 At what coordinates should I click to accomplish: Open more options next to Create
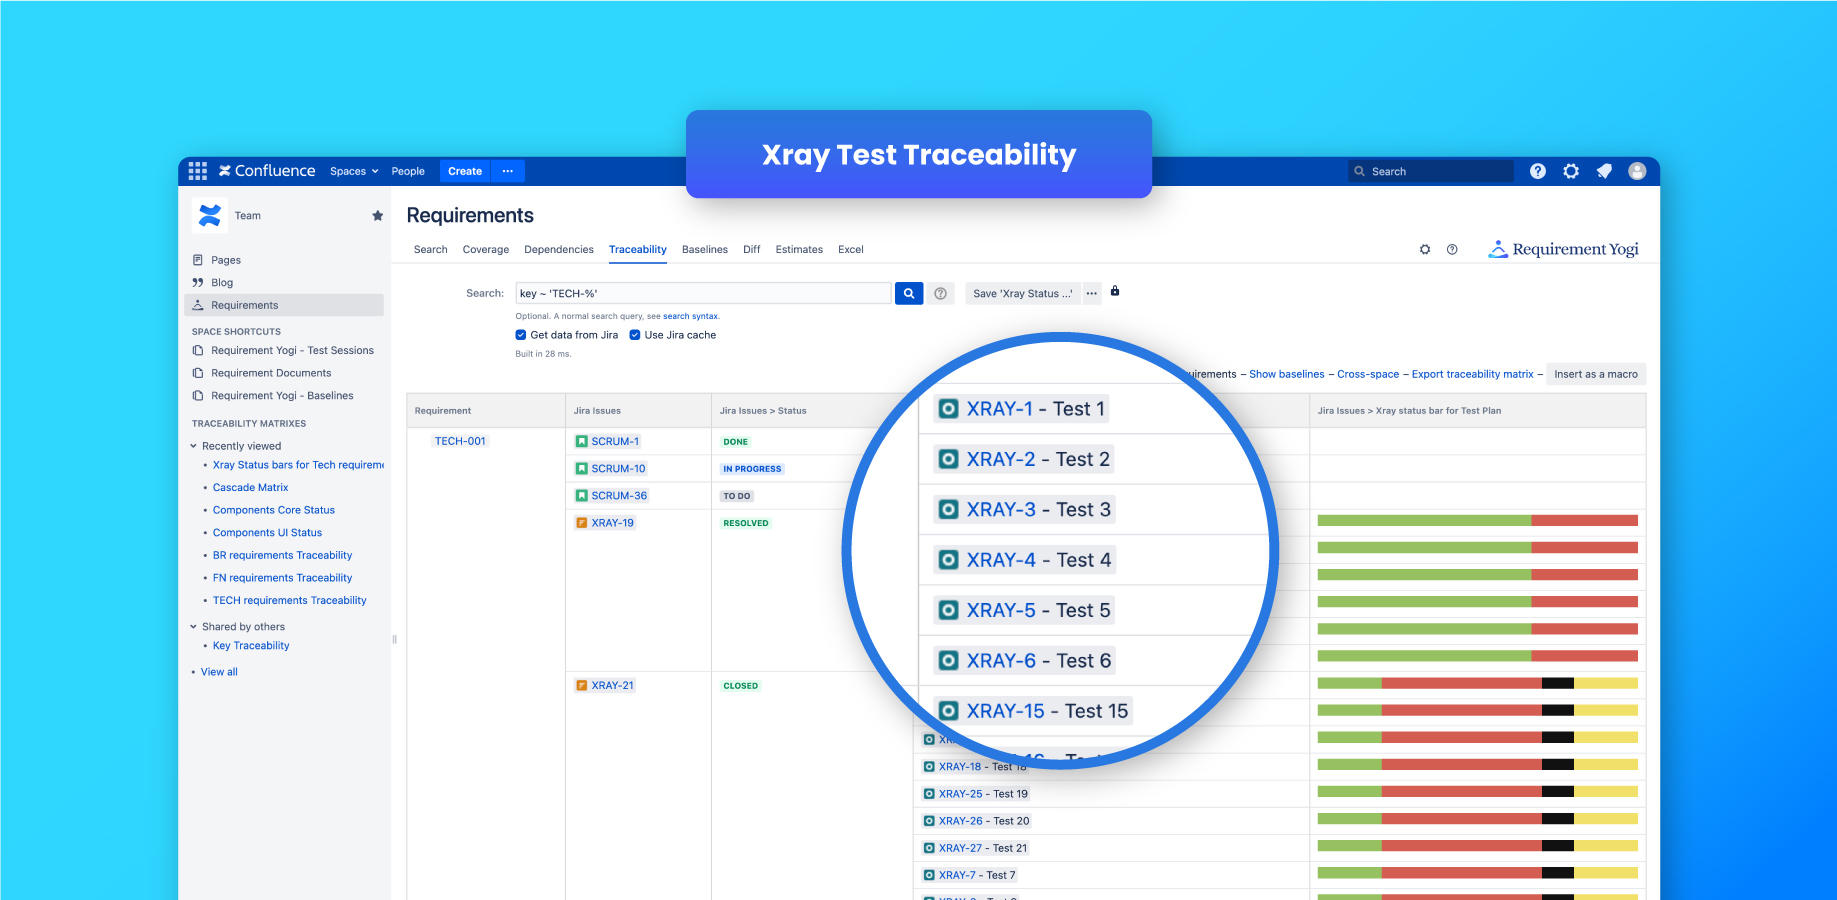tap(508, 171)
